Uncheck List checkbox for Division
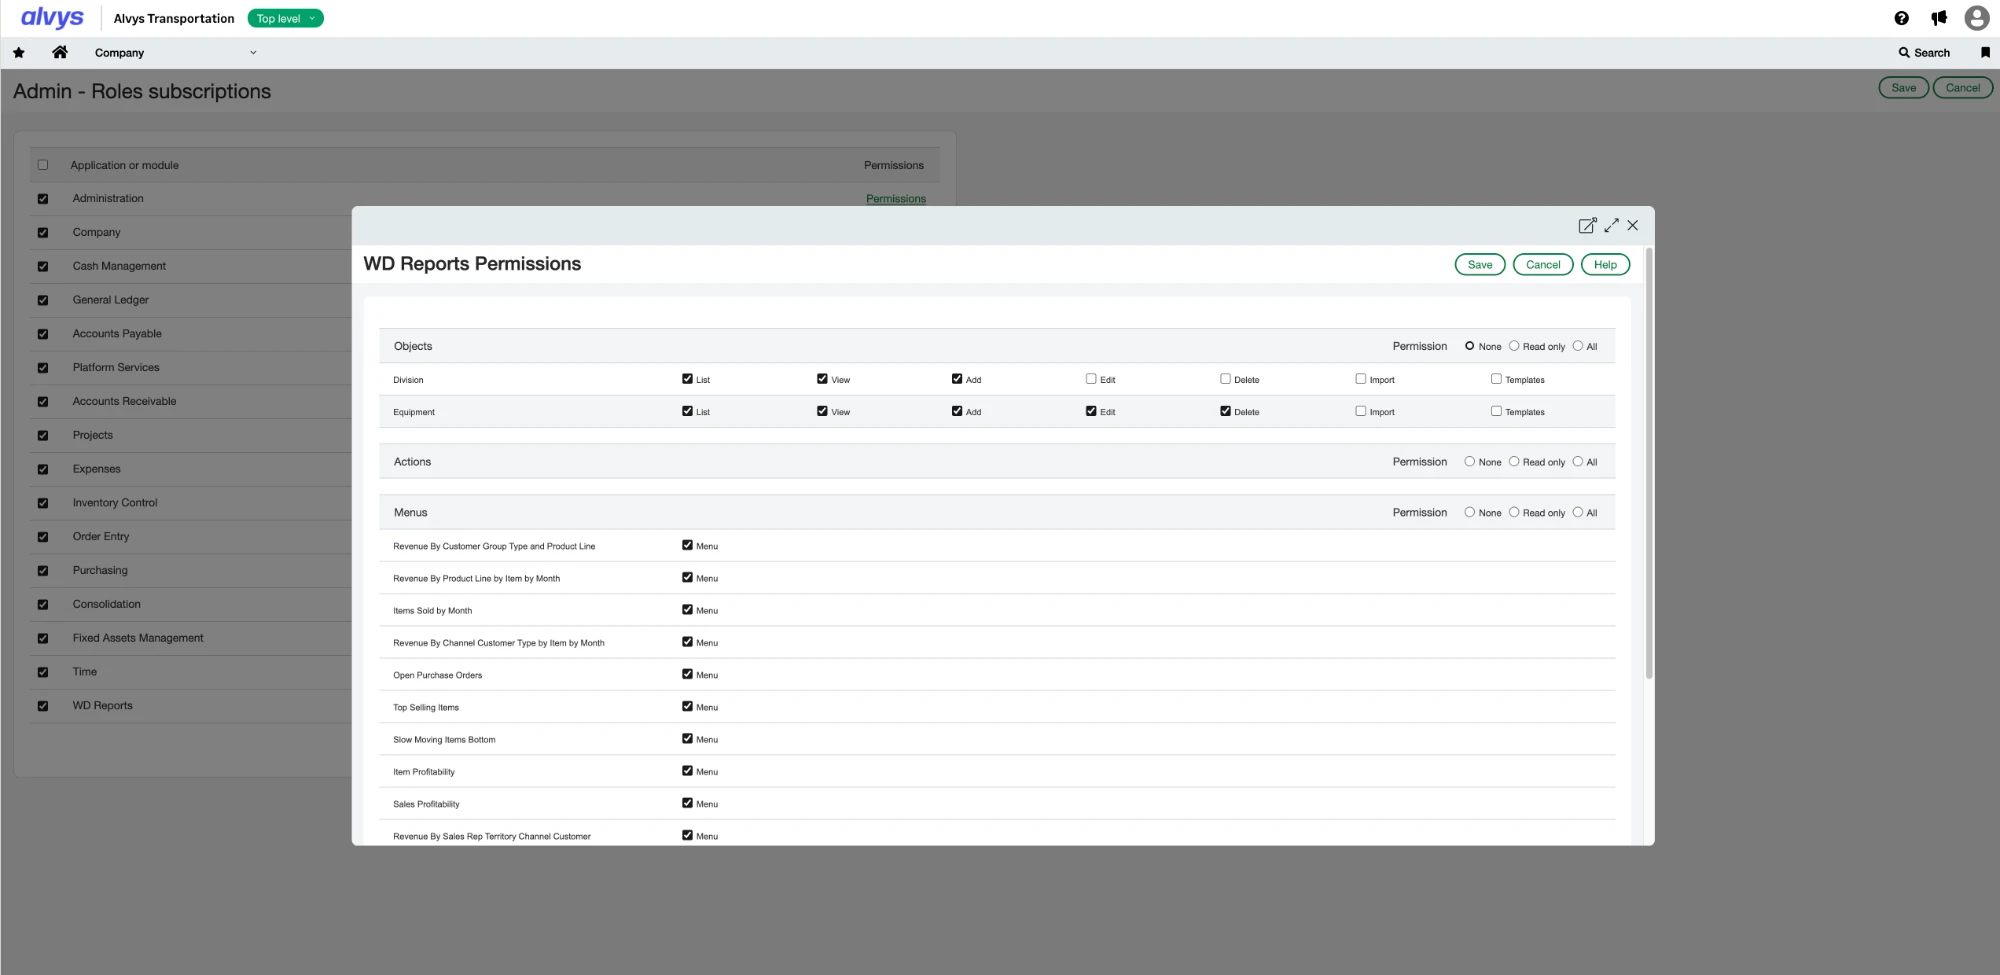Screen dimensions: 2000x975 (687, 379)
